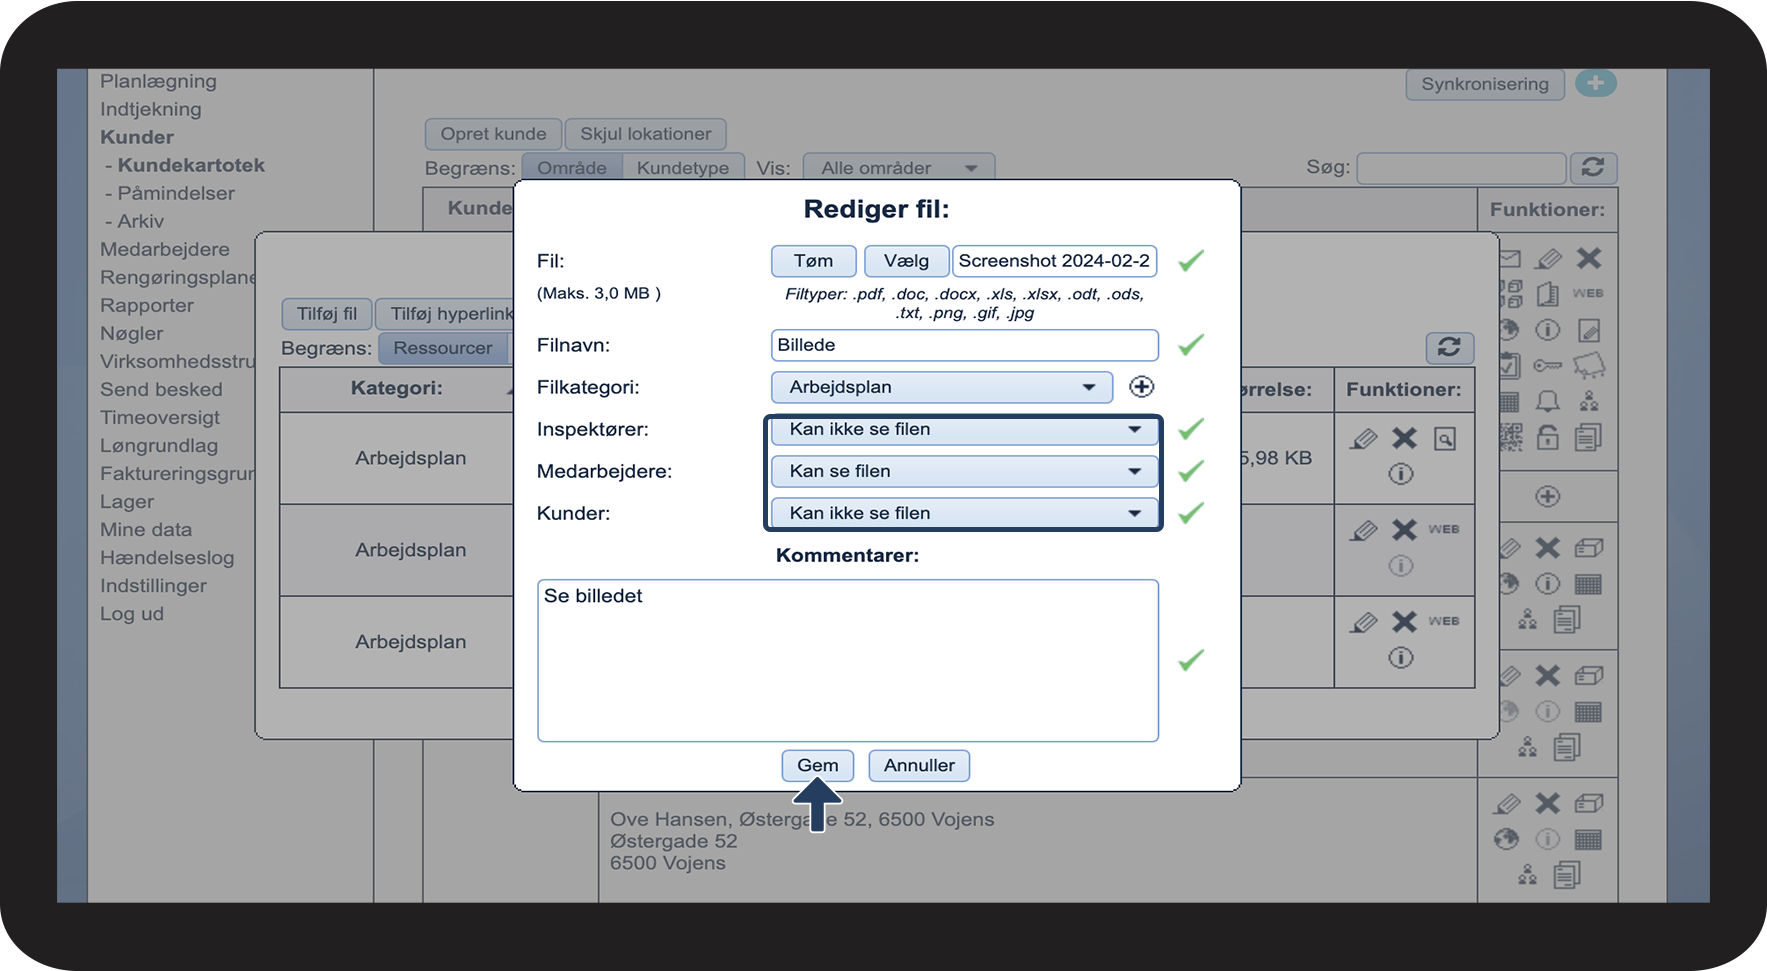
Task: Switch to the Kundetype filter tab
Action: (x=683, y=168)
